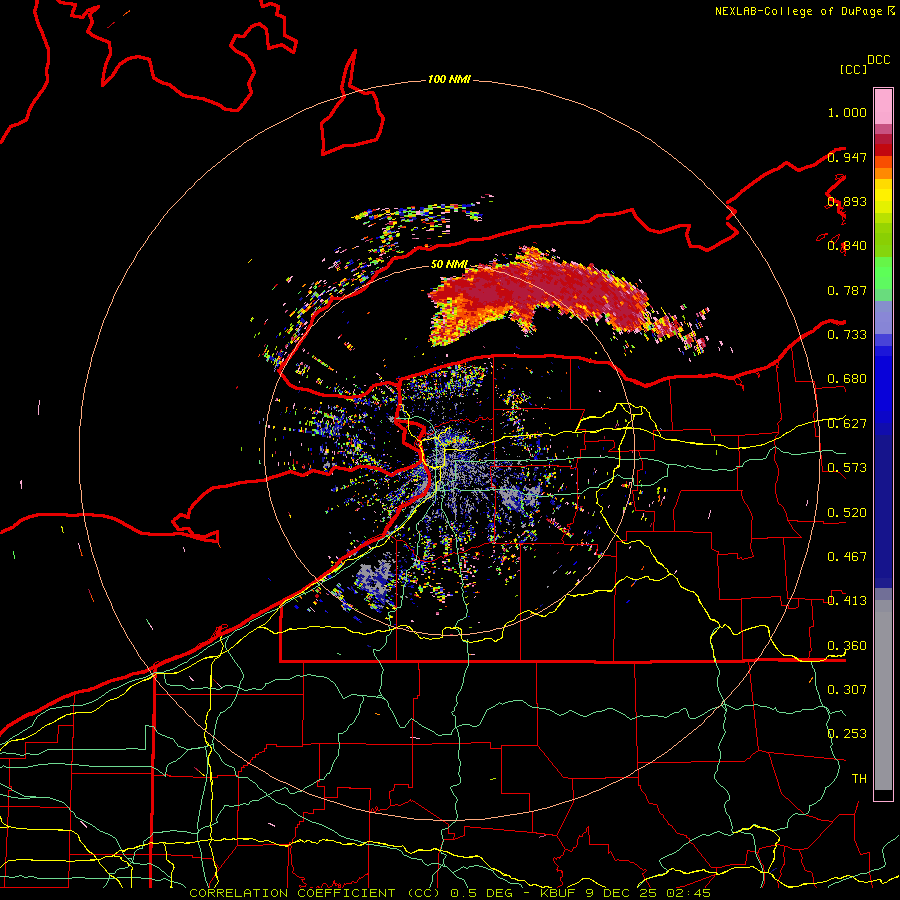Select the 0.360 scale value
The height and width of the screenshot is (900, 900).
(847, 646)
